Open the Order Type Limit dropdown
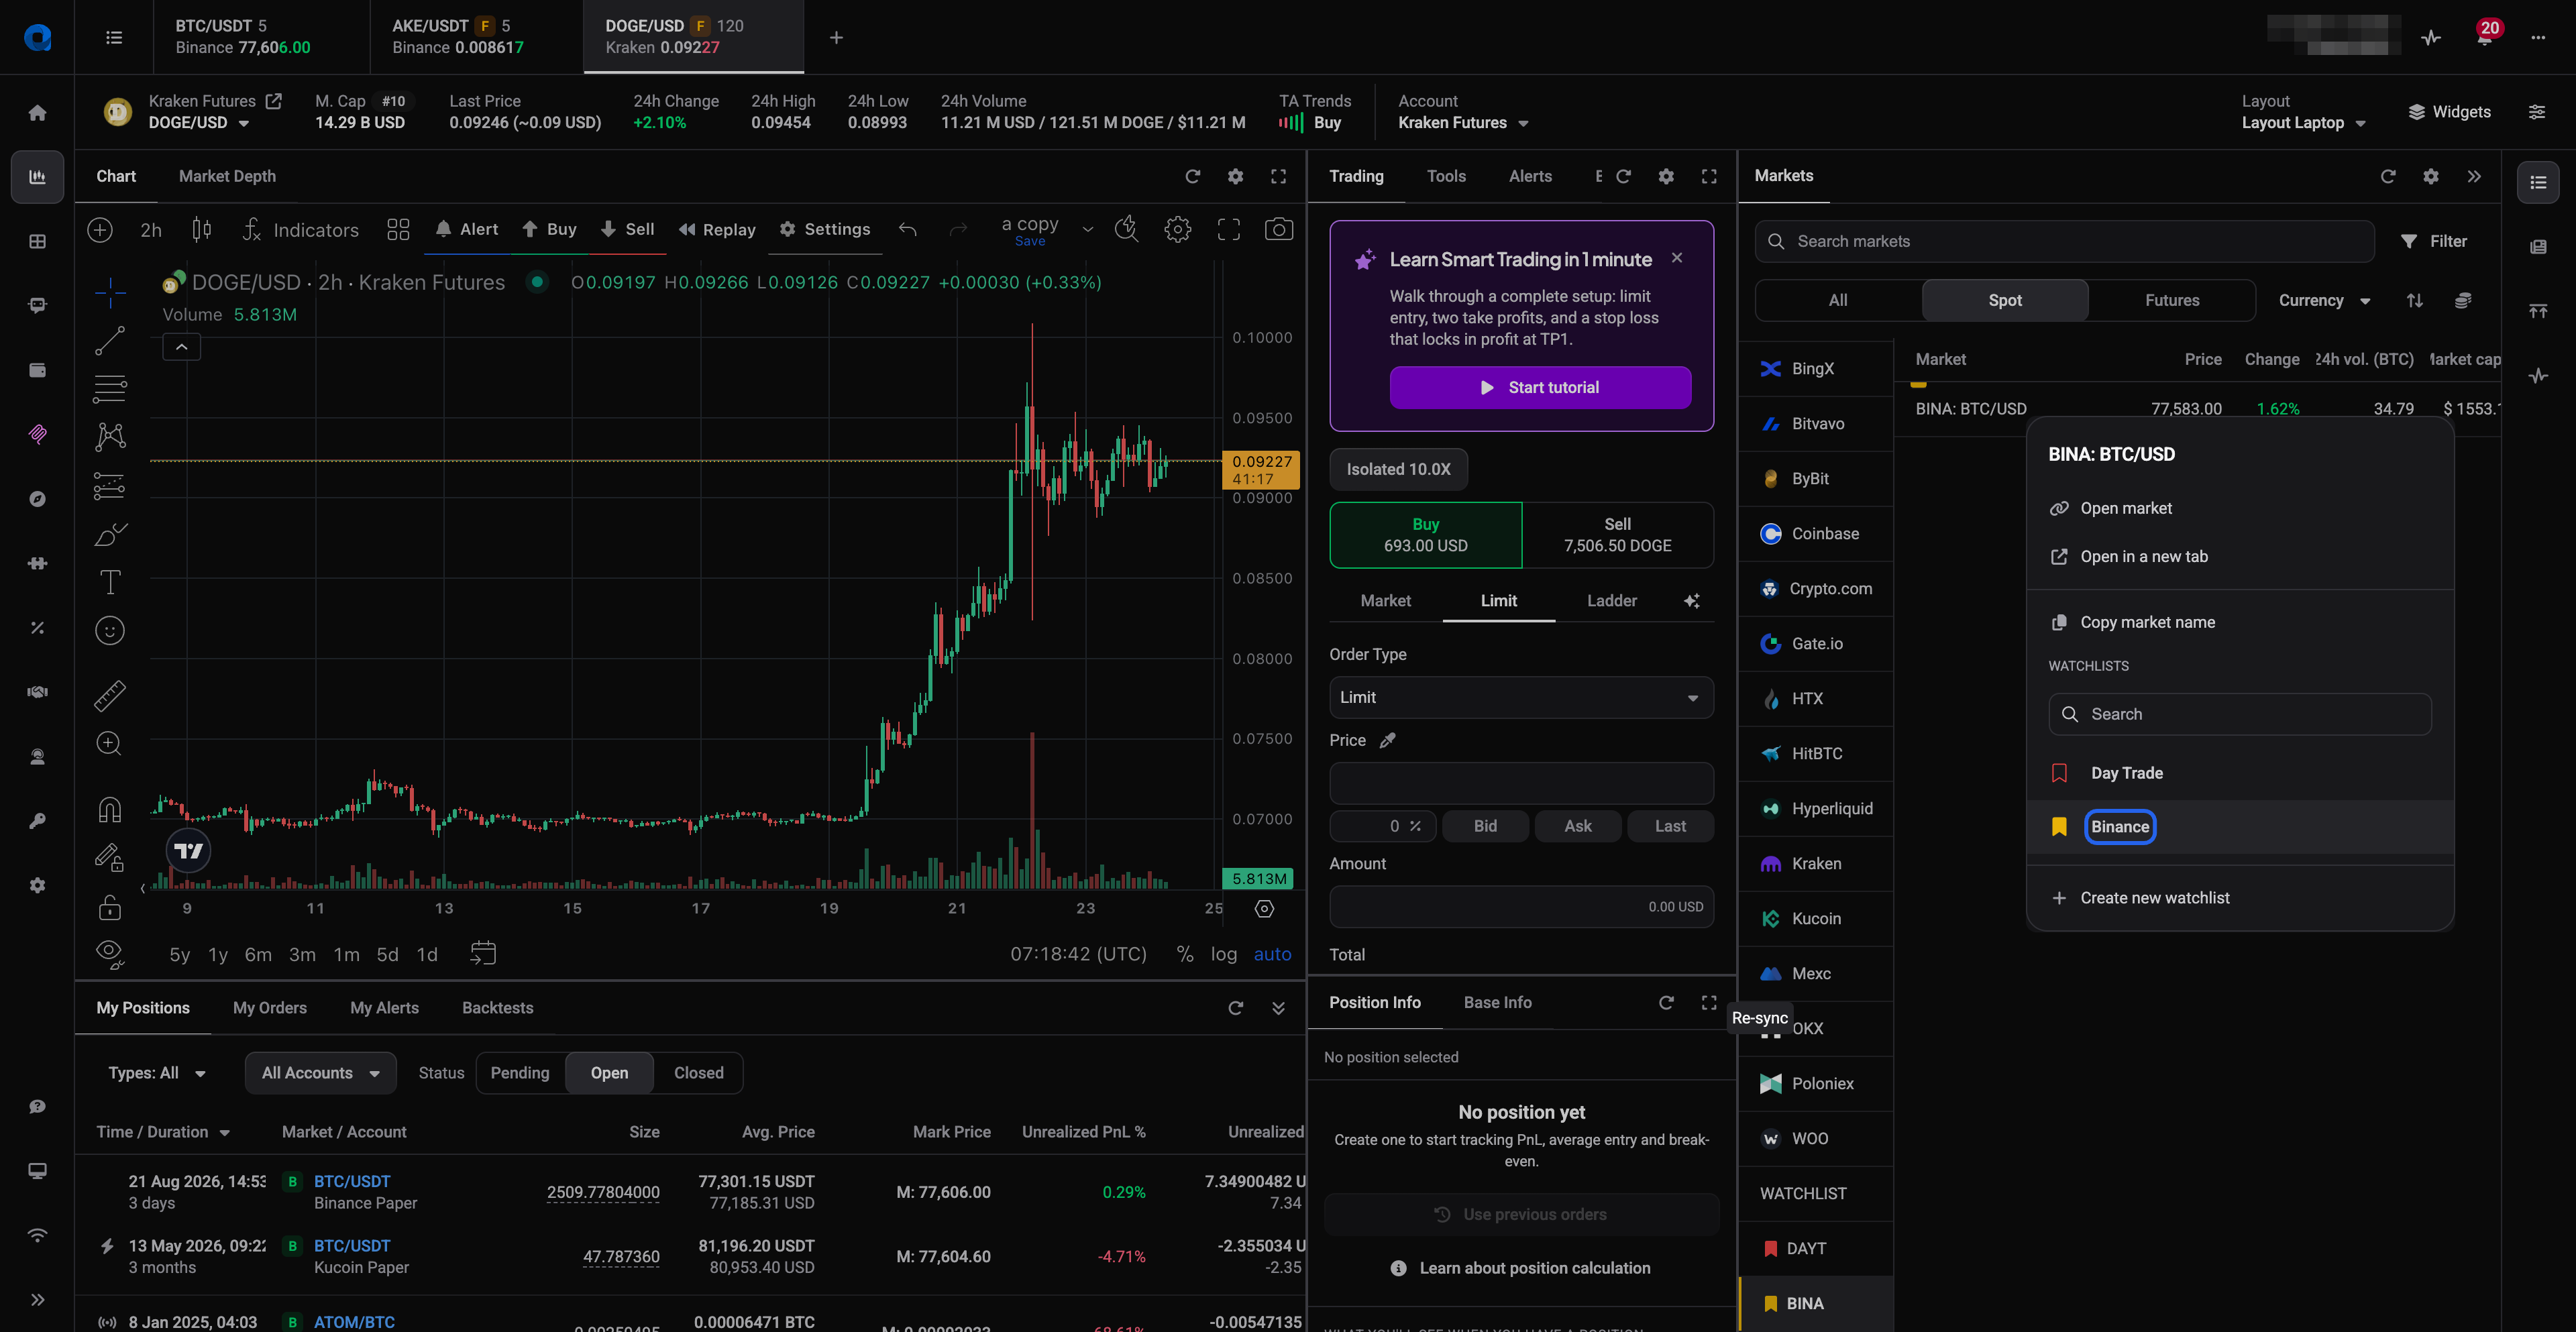Image resolution: width=2576 pixels, height=1332 pixels. (1520, 697)
